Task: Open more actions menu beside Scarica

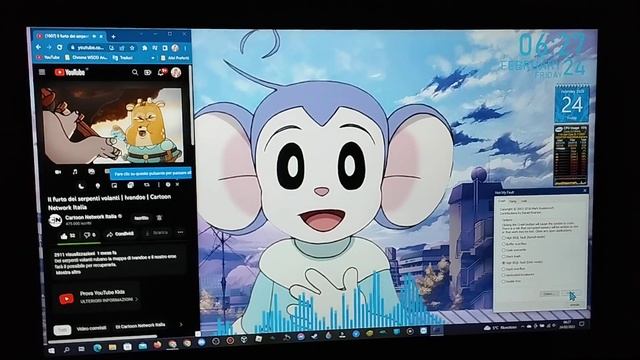Action: [x=180, y=233]
